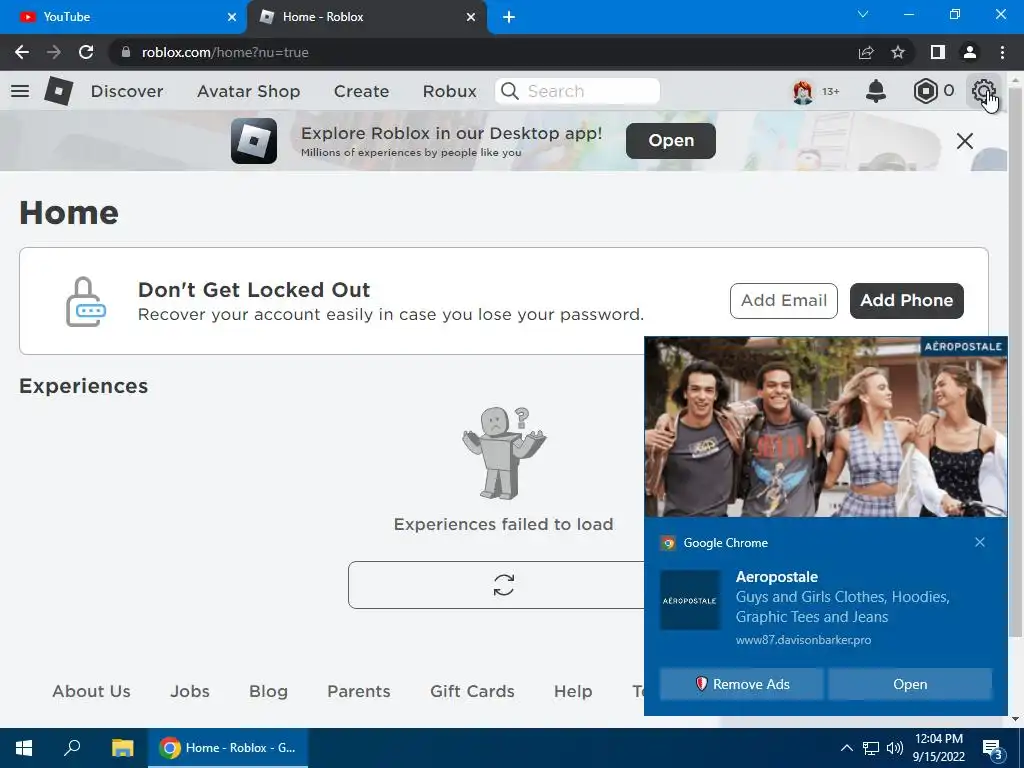1024x768 pixels.
Task: Click the 13+ age label
Action: tap(830, 91)
